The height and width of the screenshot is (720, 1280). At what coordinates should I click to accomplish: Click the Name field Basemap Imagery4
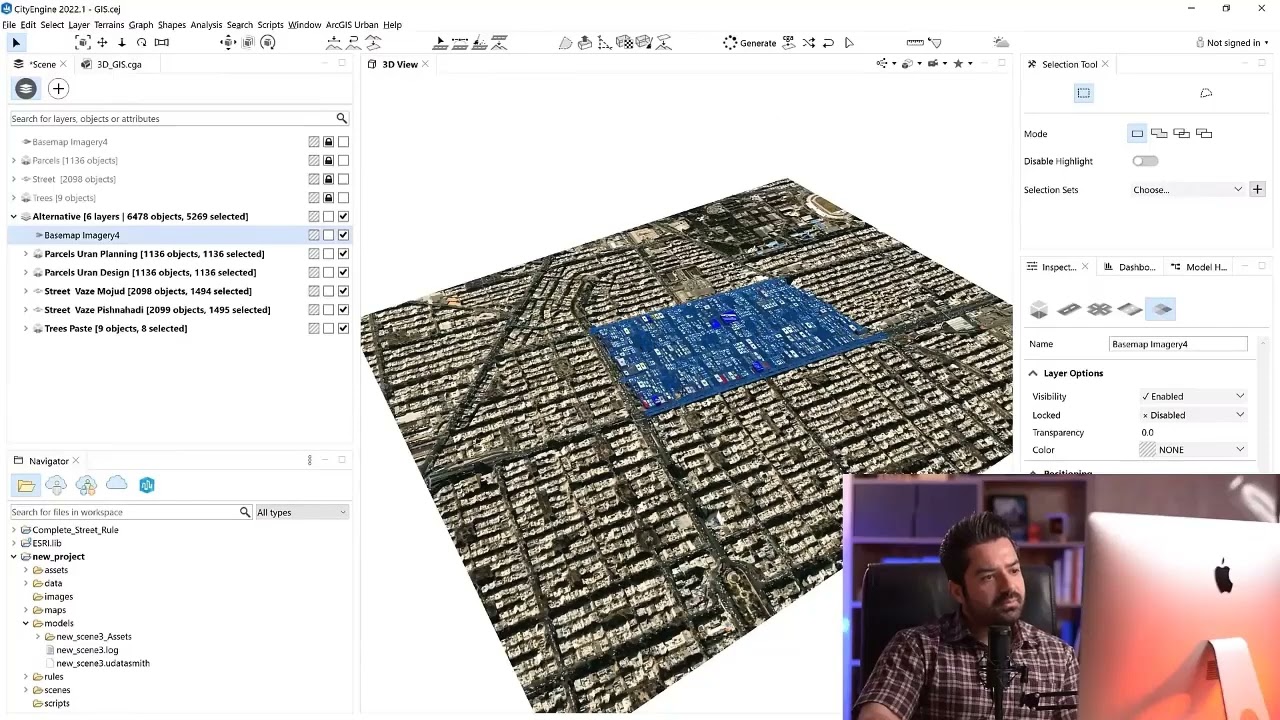(x=1179, y=344)
